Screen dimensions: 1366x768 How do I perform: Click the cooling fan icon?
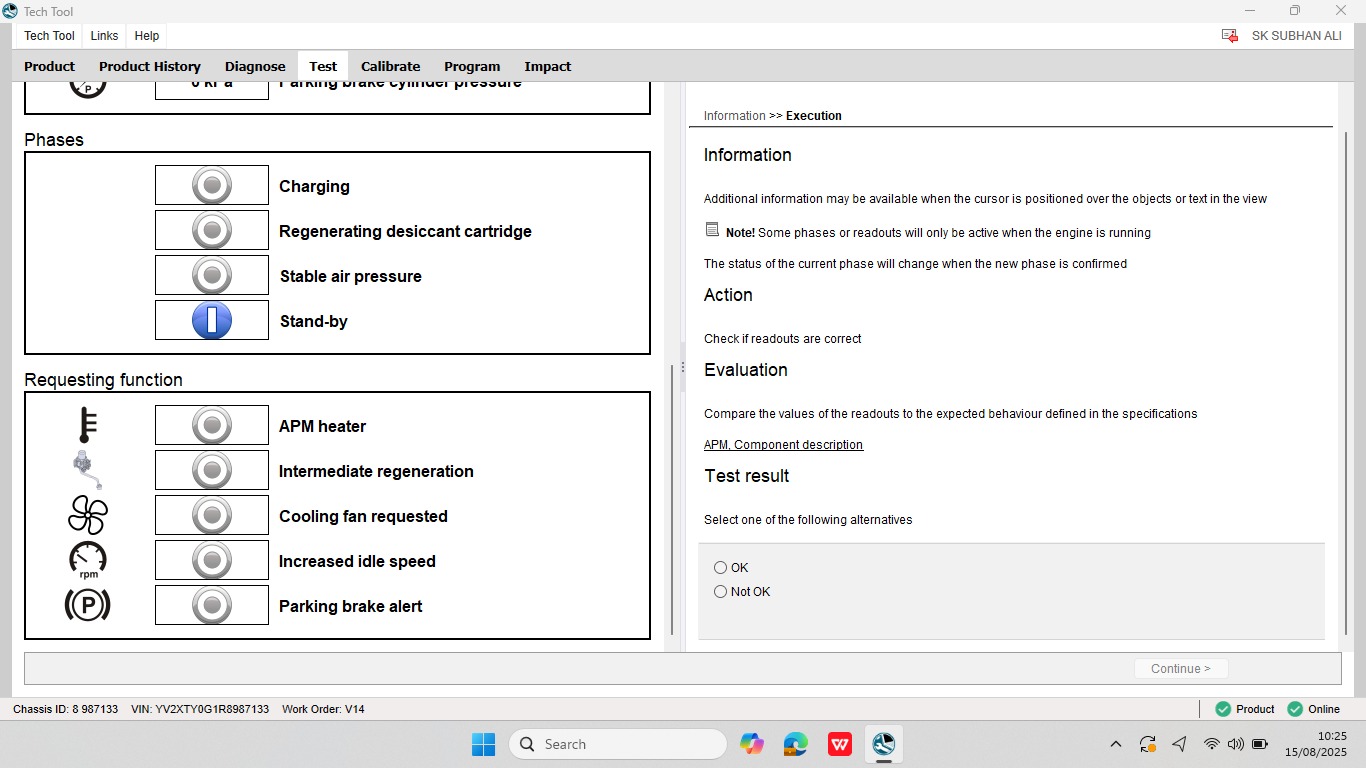point(88,516)
